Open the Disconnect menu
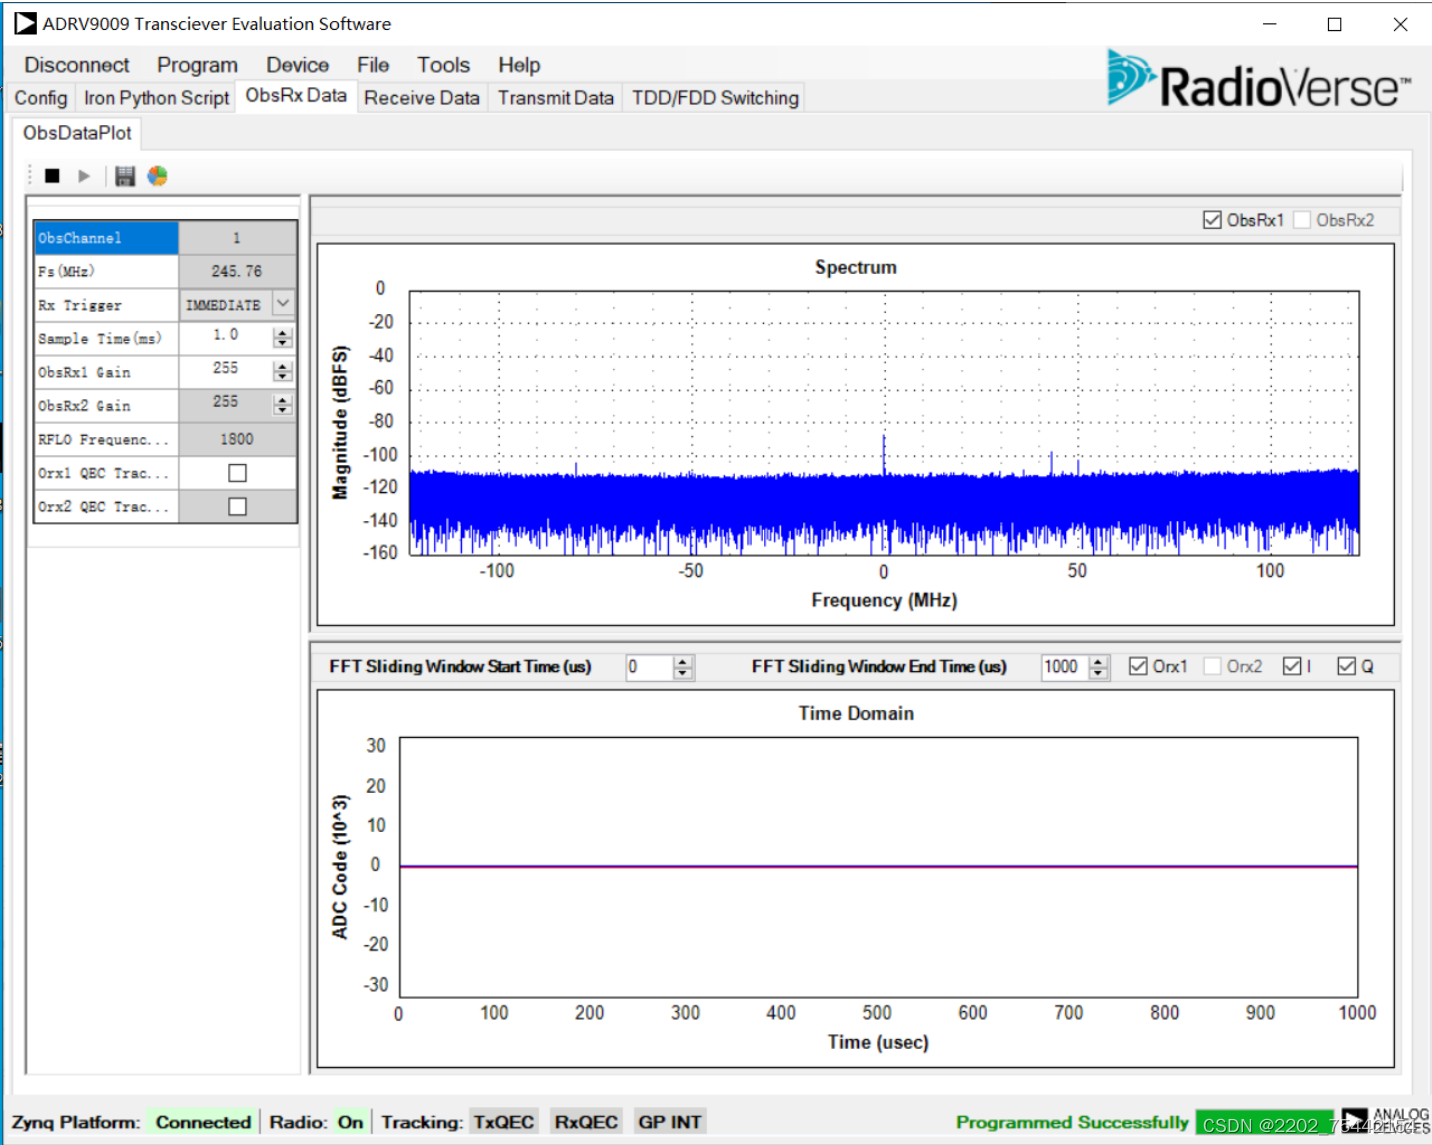Image resolution: width=1432 pixels, height=1145 pixels. pyautogui.click(x=77, y=65)
